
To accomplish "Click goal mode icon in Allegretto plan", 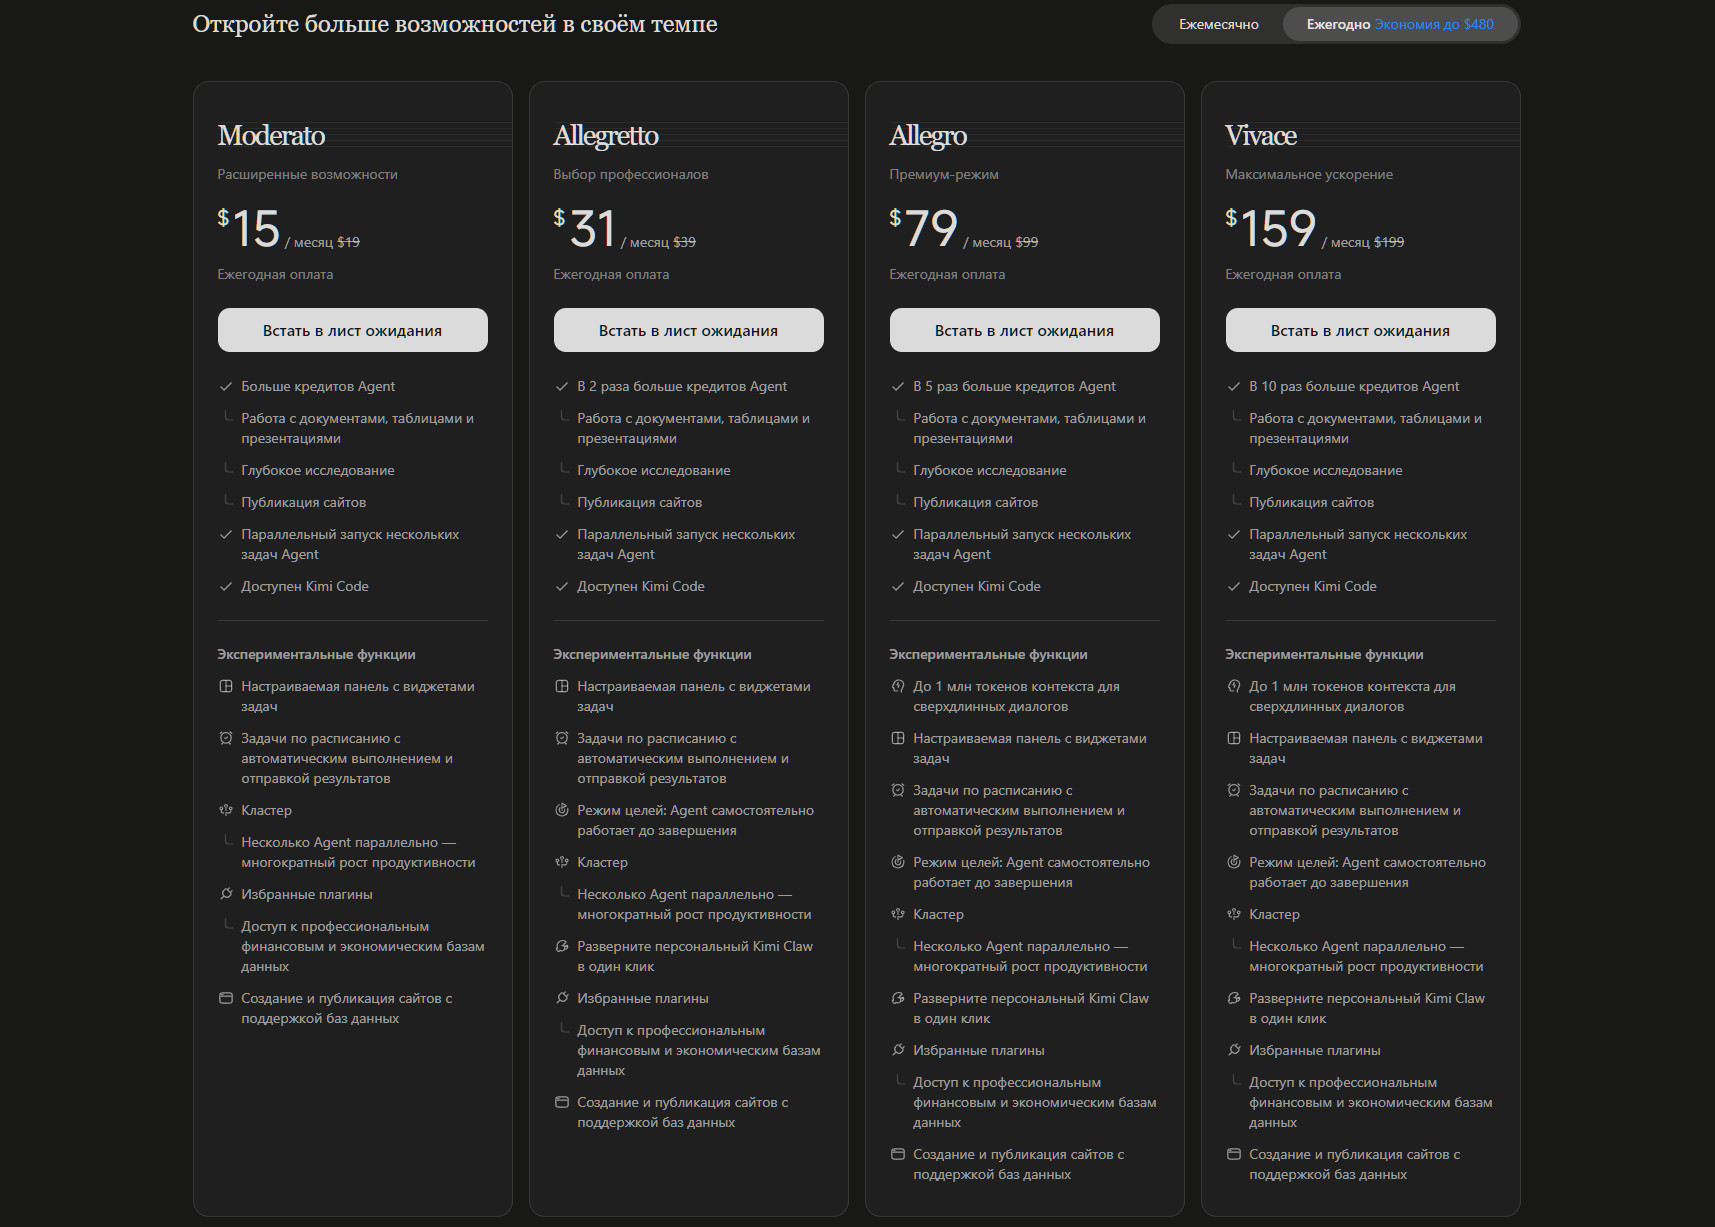I will 562,810.
